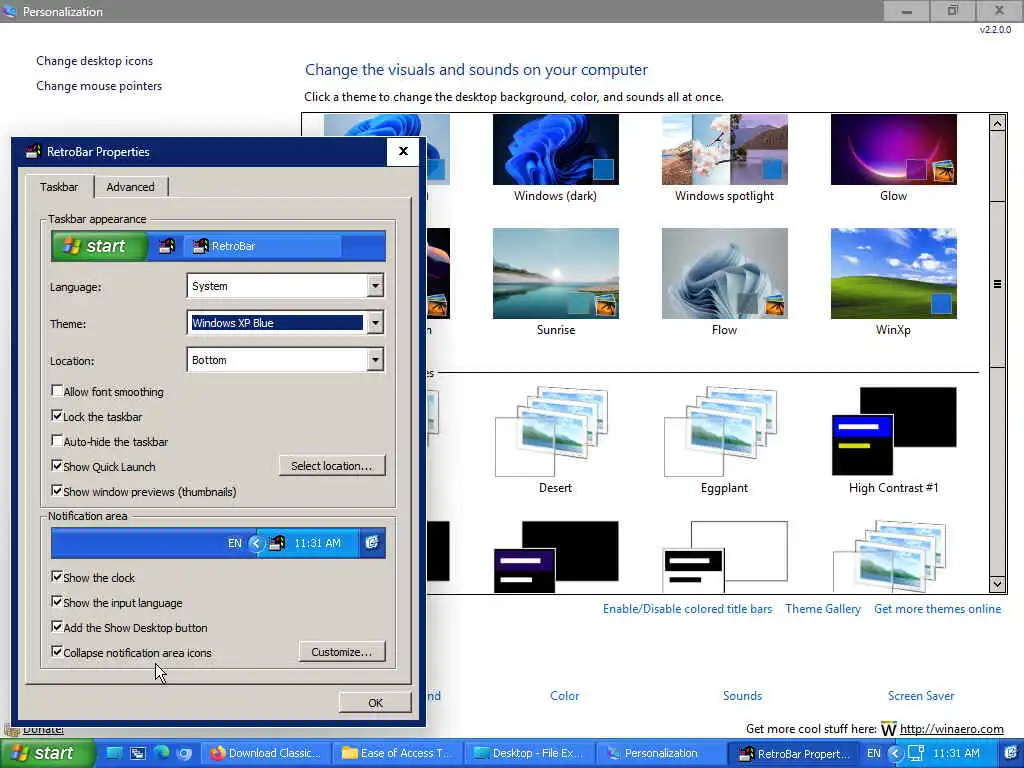Select the High Contrast #1 theme
1024x768 pixels.
pyautogui.click(x=893, y=440)
